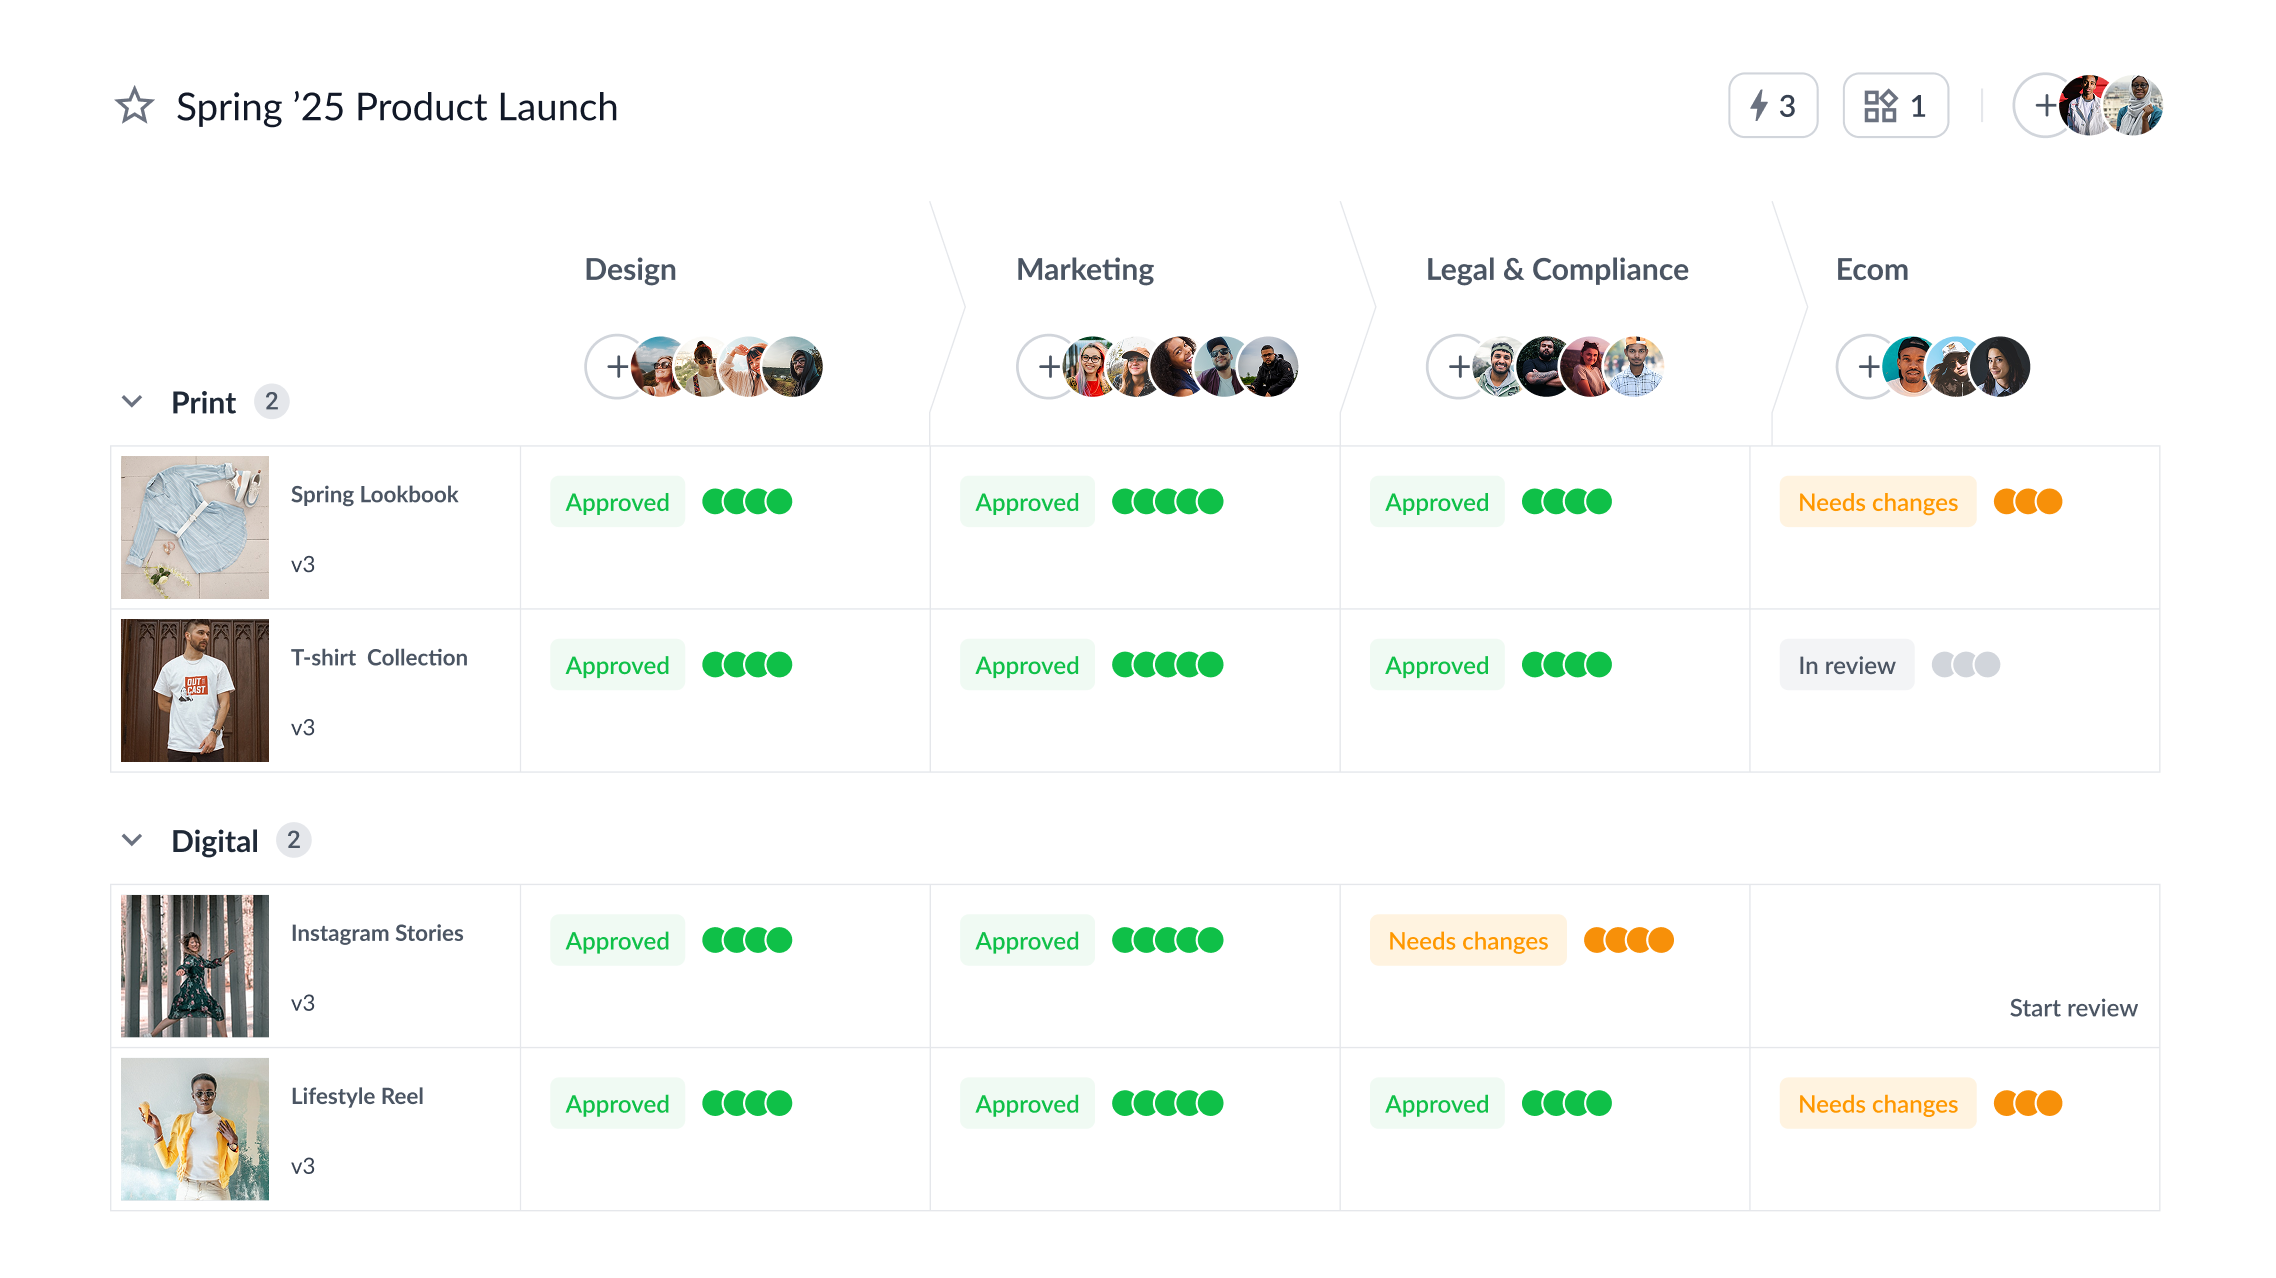2276x1278 pixels.
Task: Click green reviewer dots for Spring Lookbook Design
Action: pos(747,502)
